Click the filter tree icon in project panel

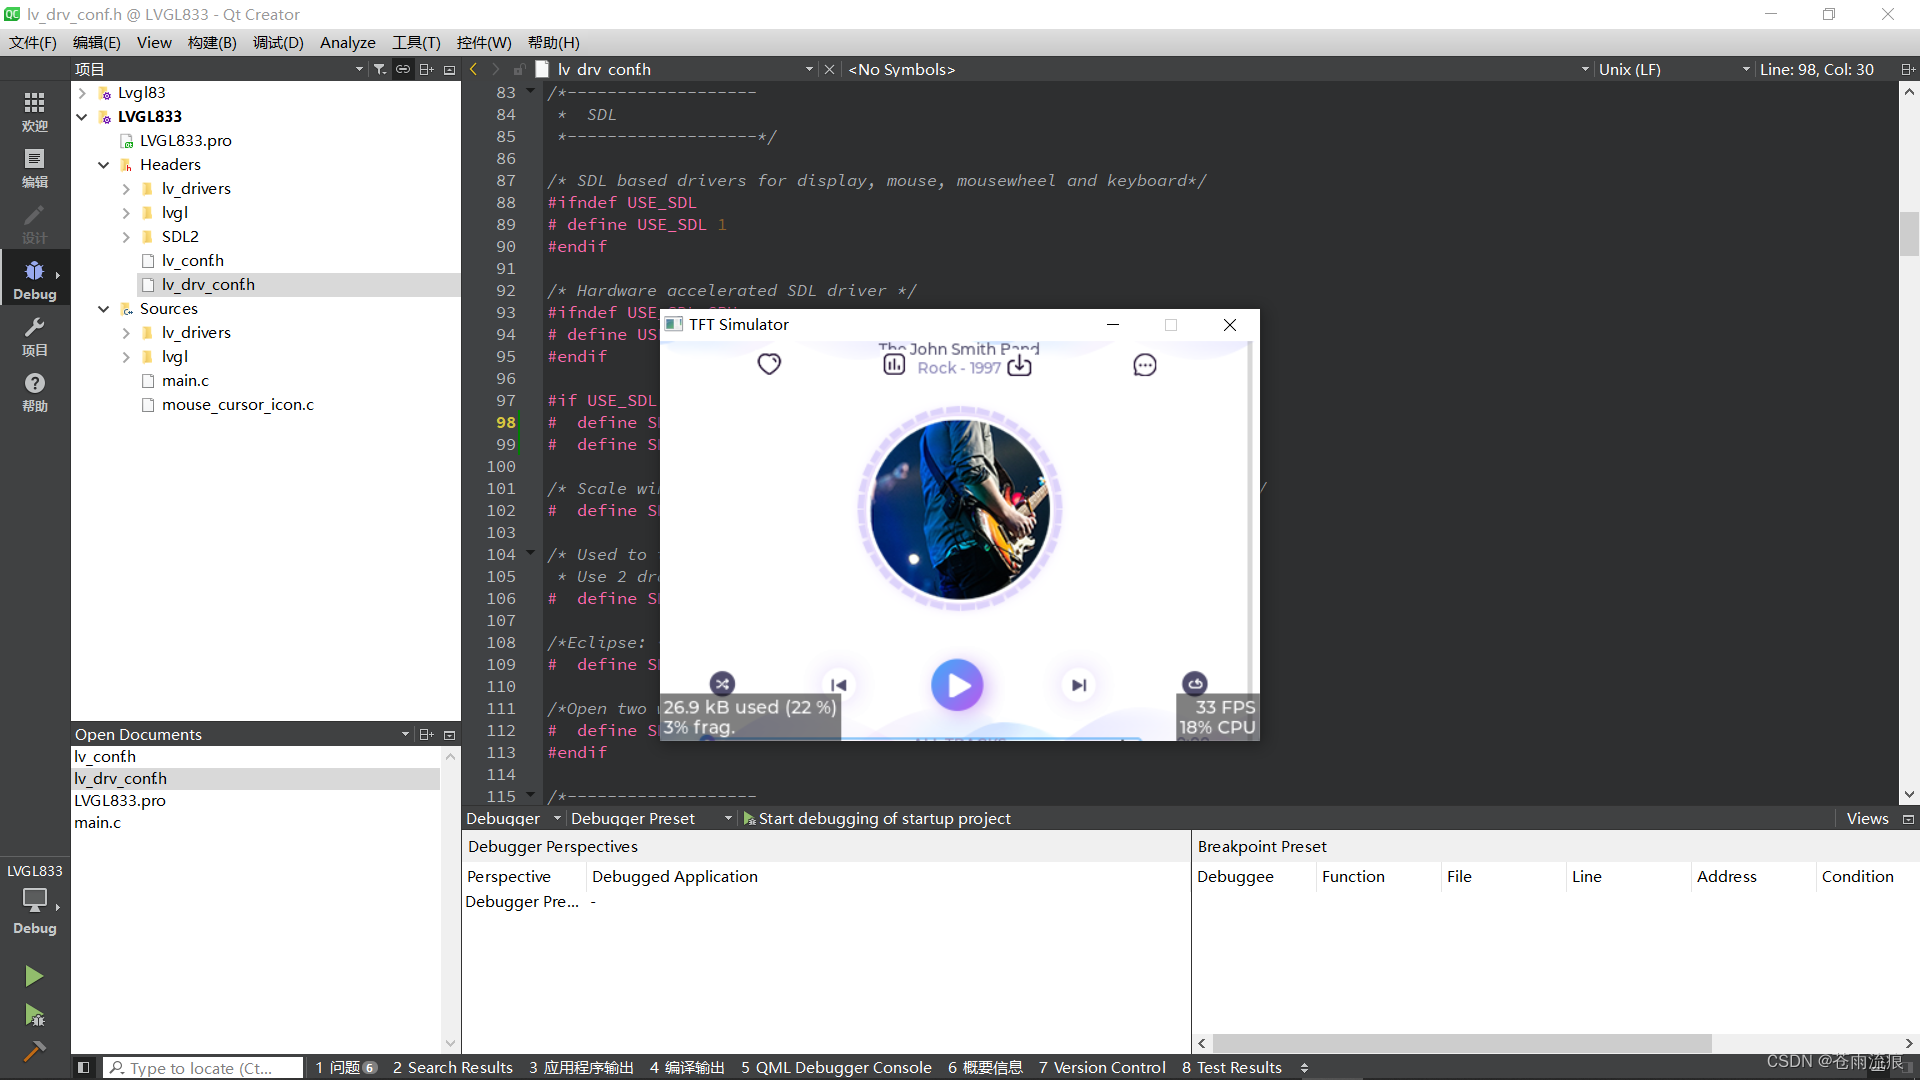click(x=380, y=69)
